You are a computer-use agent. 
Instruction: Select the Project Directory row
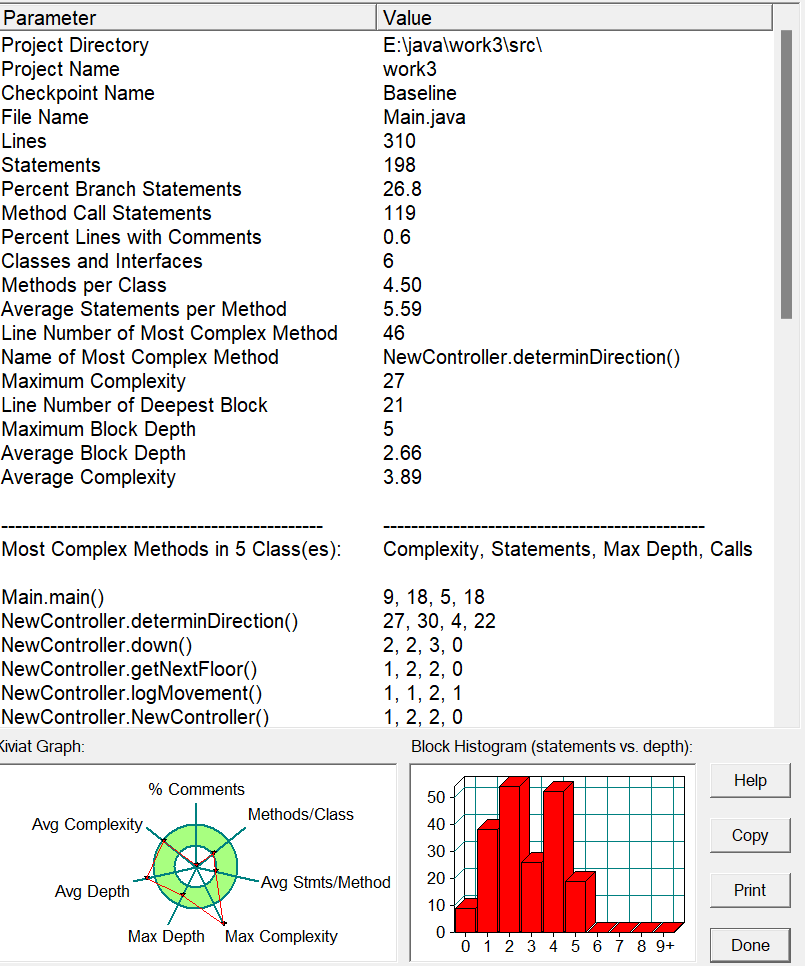click(x=387, y=45)
